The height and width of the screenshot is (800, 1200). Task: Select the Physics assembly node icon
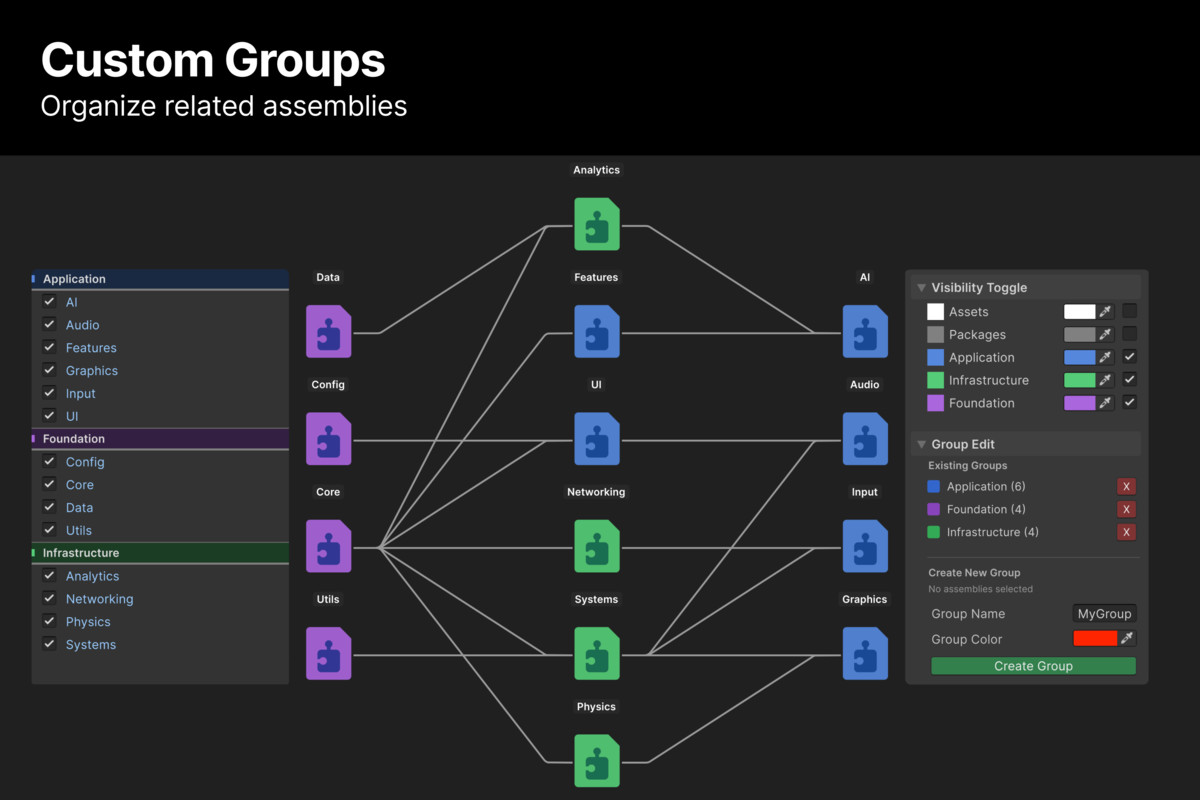[x=596, y=760]
